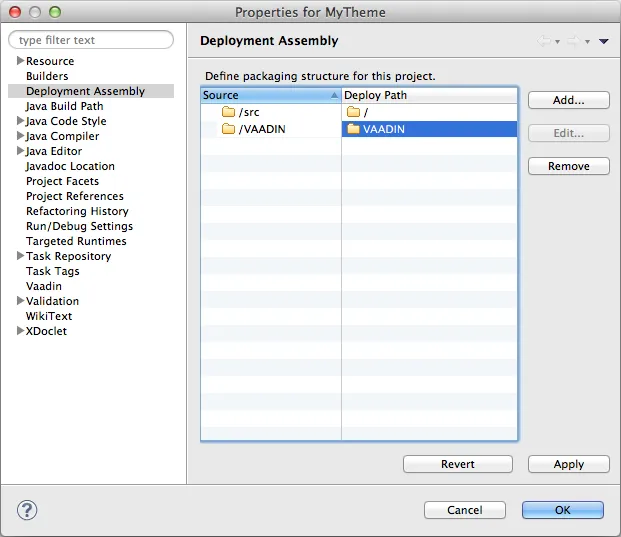Select the Validation label
The image size is (621, 537).
52,301
